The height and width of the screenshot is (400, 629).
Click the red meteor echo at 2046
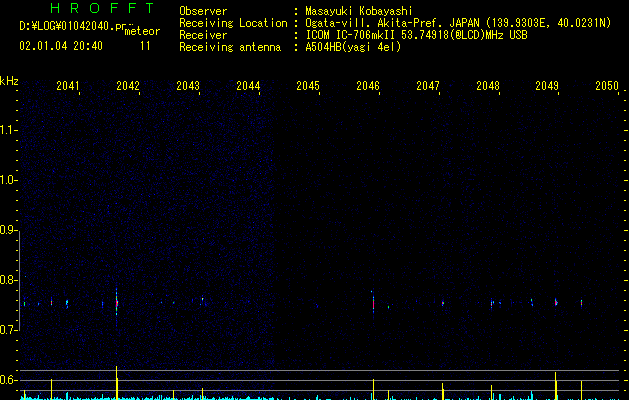coord(373,304)
